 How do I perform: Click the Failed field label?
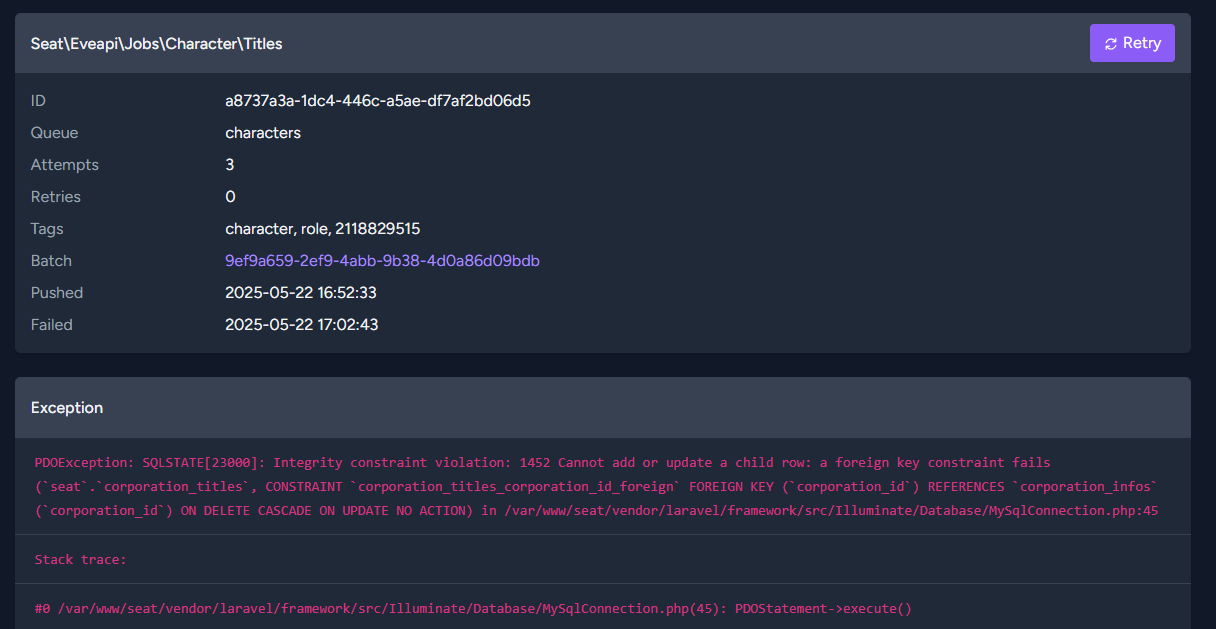click(52, 325)
